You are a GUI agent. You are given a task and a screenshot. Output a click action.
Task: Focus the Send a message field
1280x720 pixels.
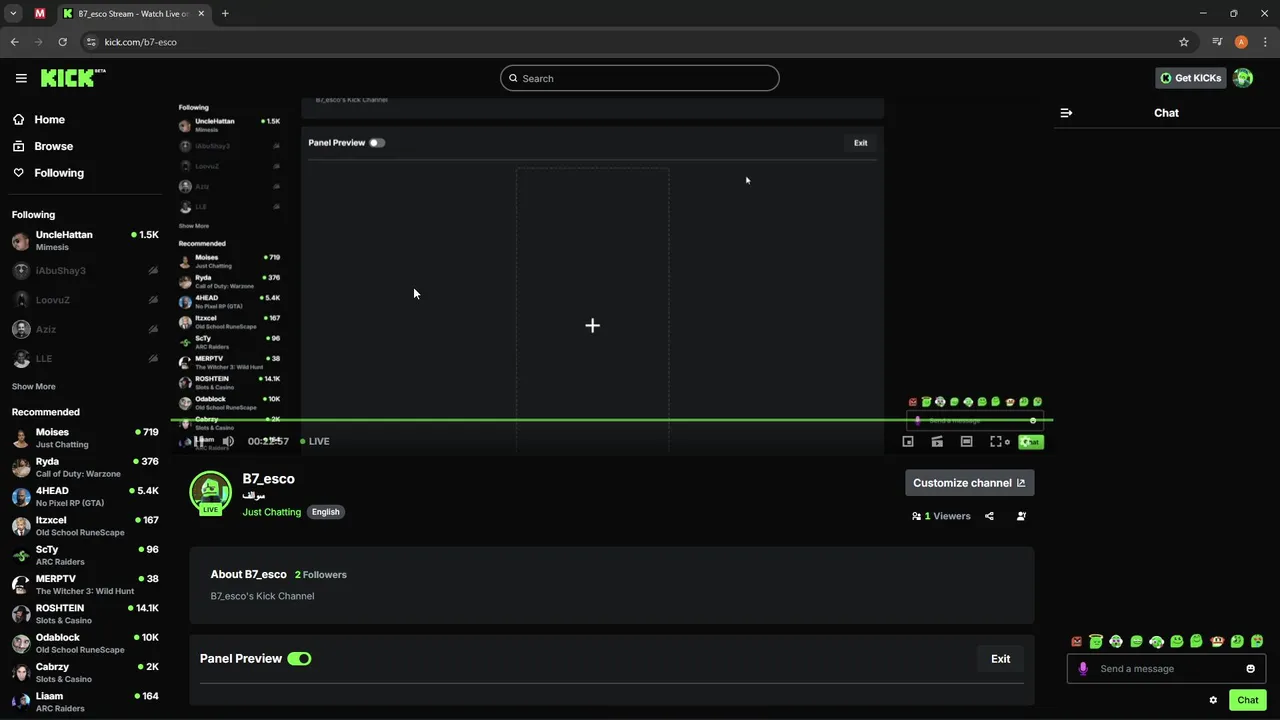point(1166,669)
